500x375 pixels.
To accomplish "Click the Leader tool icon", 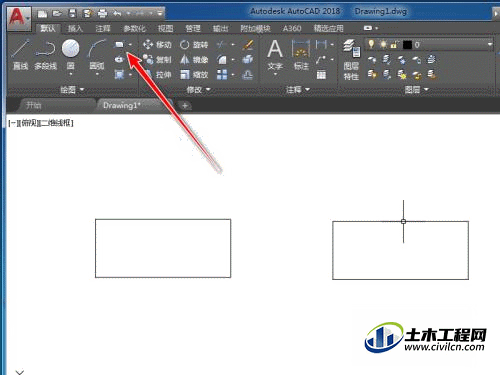I will pos(321,60).
